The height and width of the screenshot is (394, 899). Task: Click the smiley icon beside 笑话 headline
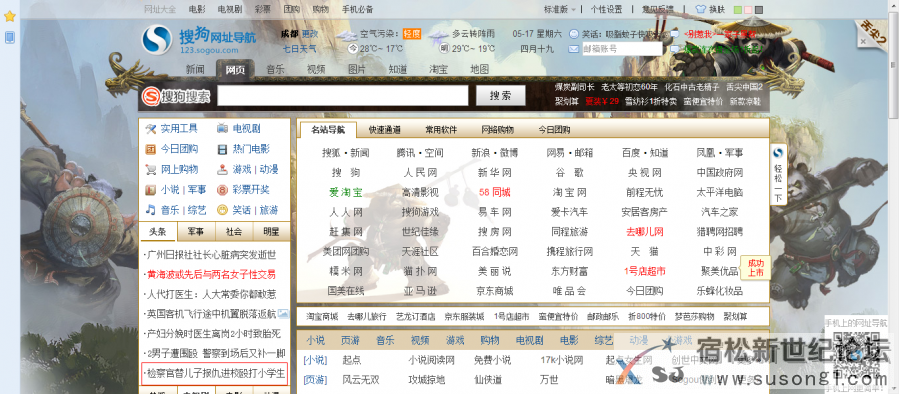(x=573, y=34)
